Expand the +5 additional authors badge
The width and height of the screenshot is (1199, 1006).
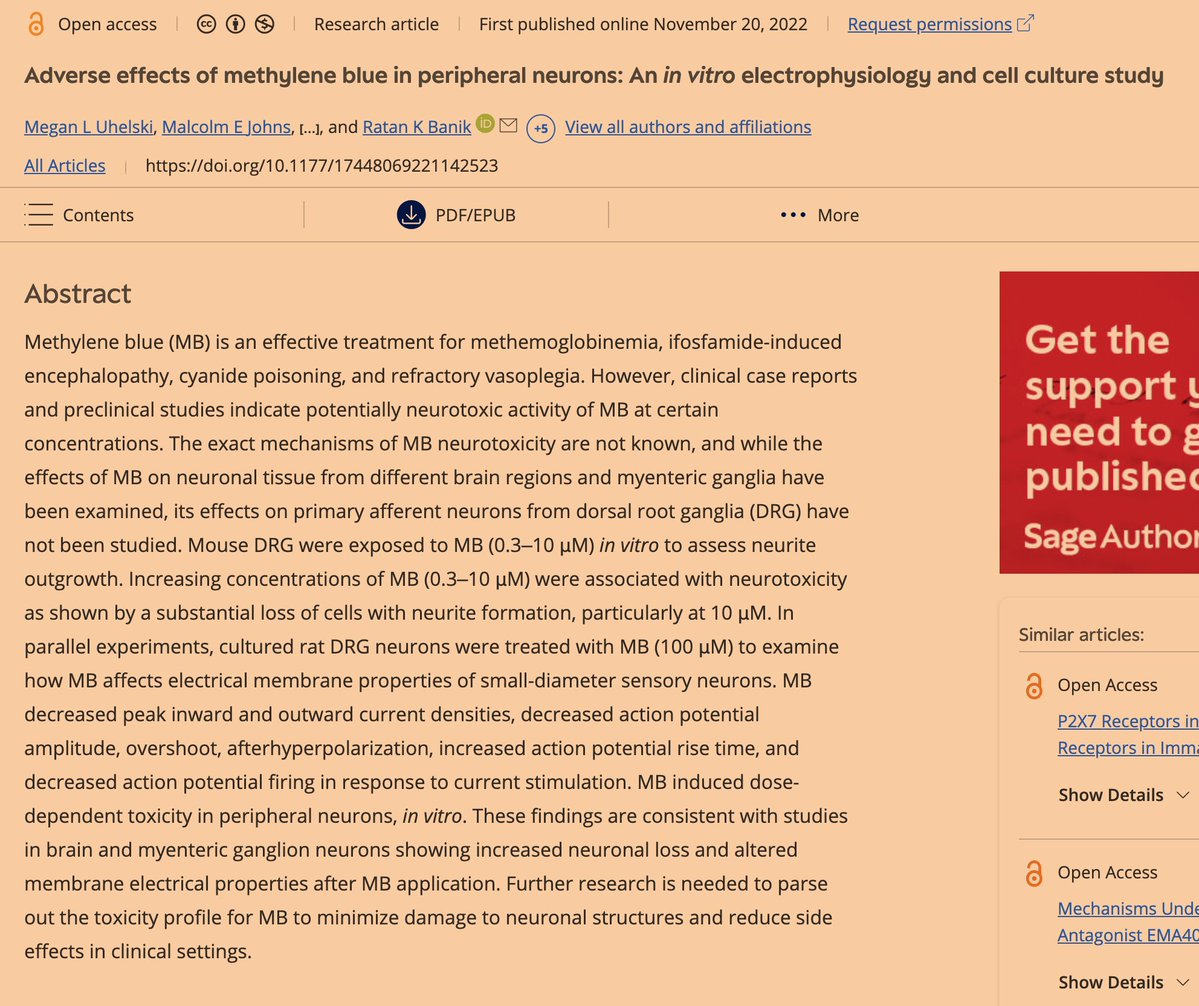(541, 128)
